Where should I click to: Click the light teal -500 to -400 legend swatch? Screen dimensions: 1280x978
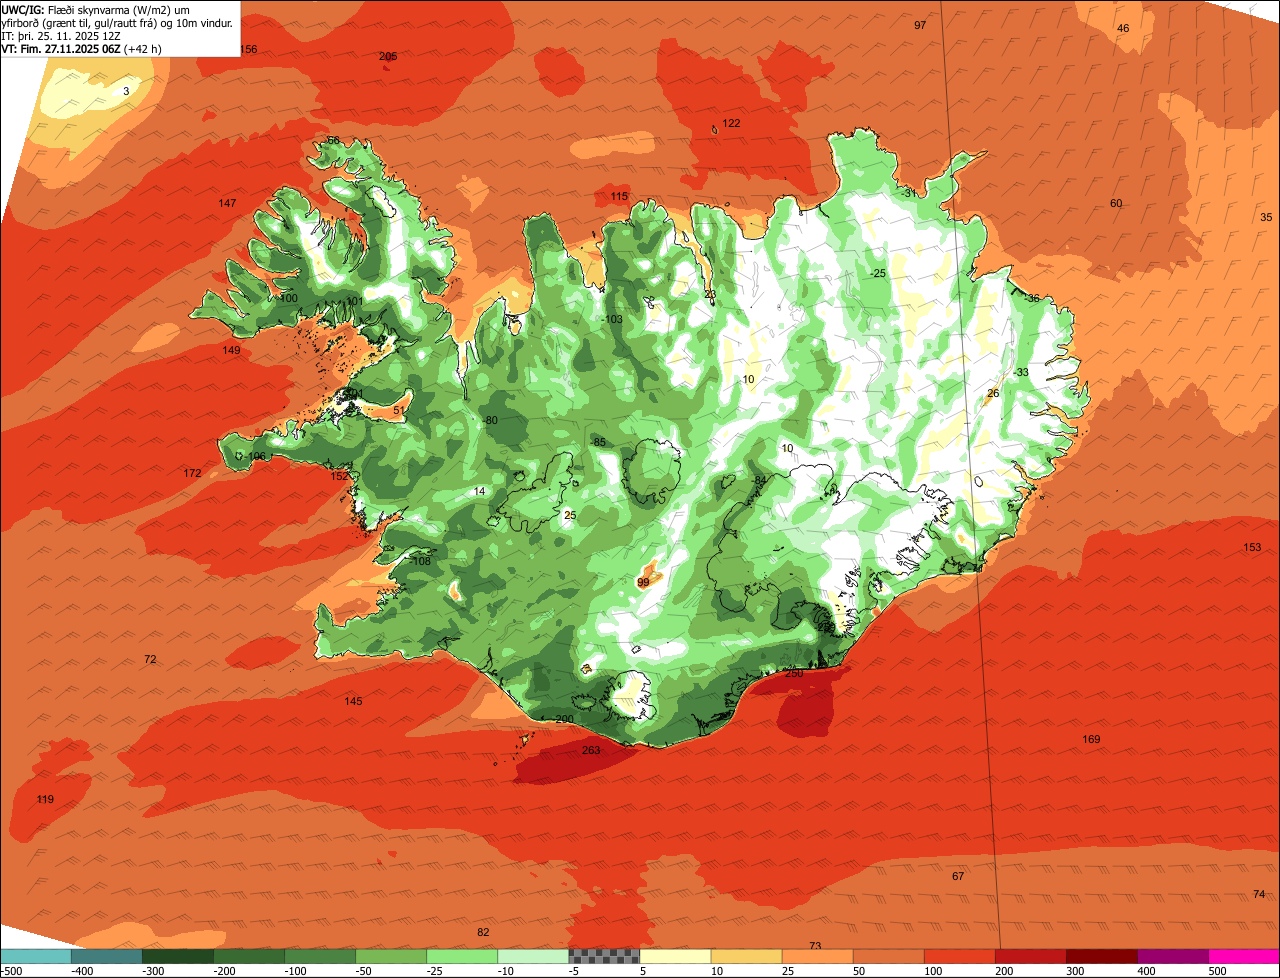[36, 956]
